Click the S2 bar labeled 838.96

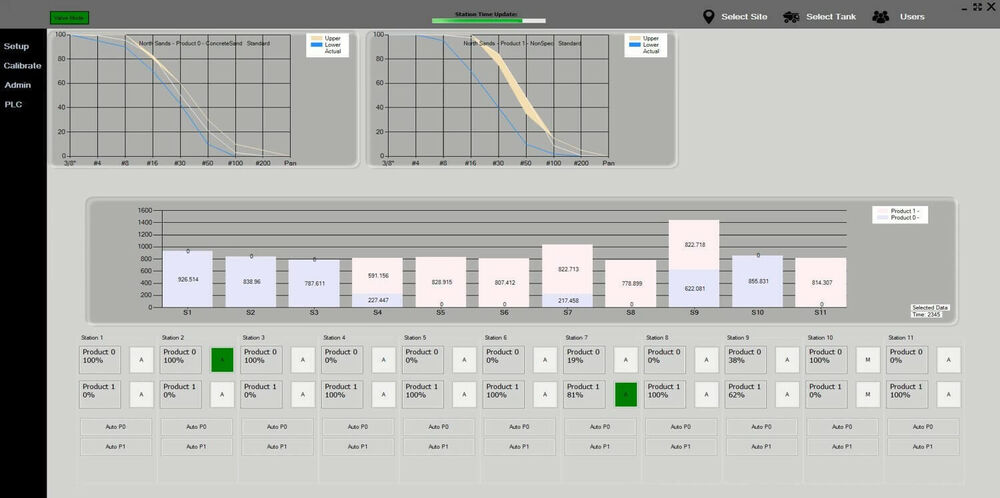tap(251, 282)
